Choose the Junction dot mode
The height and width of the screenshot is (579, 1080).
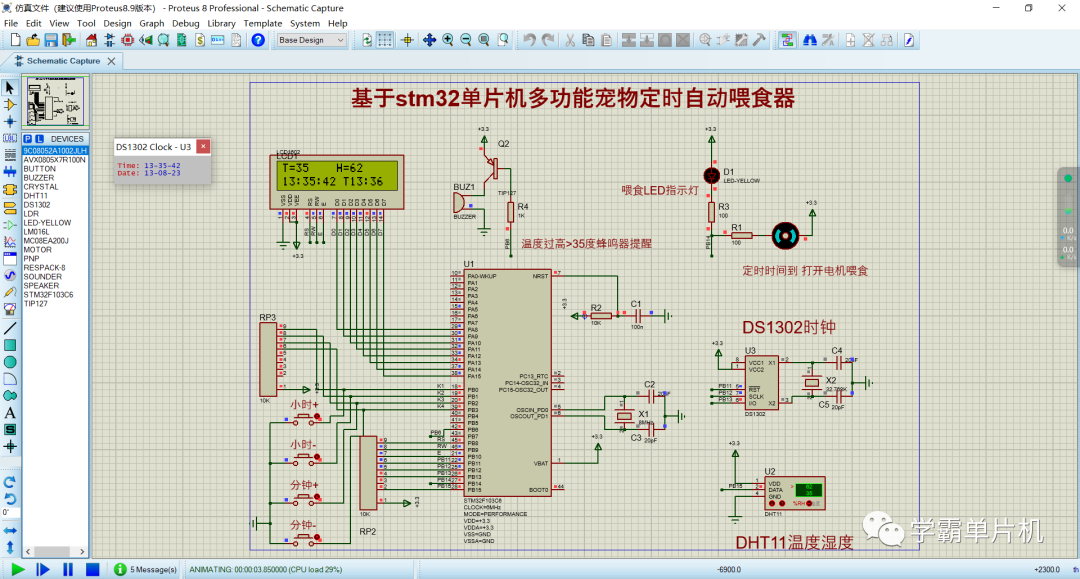pyautogui.click(x=10, y=121)
